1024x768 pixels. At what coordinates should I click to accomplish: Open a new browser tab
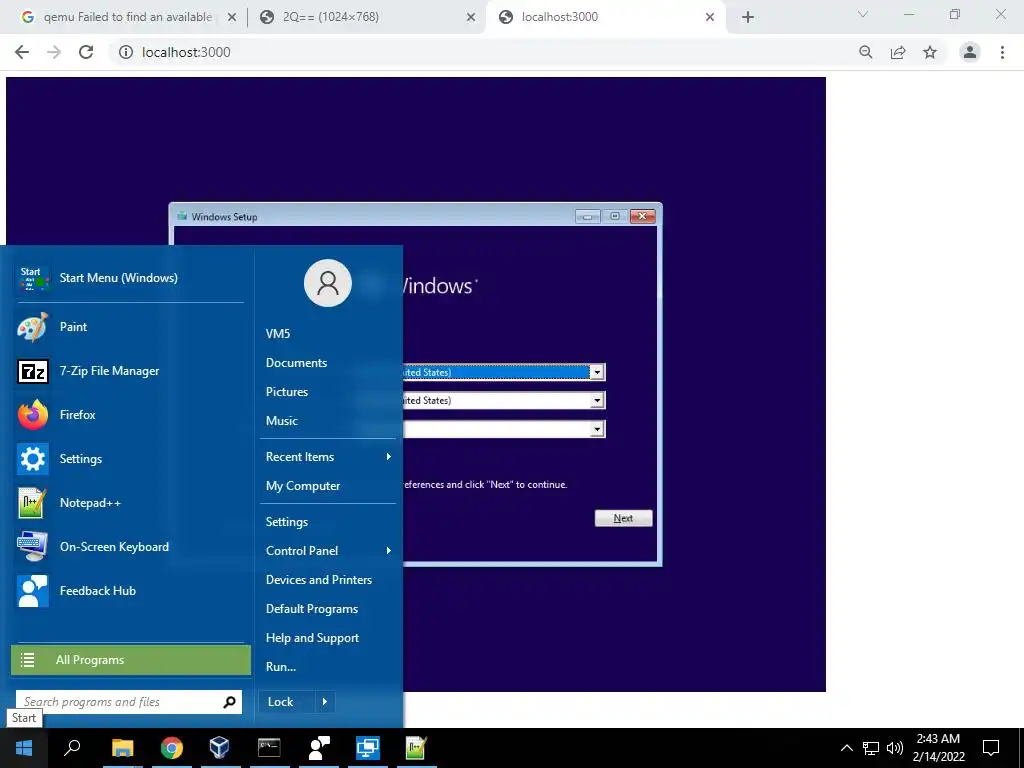click(748, 17)
